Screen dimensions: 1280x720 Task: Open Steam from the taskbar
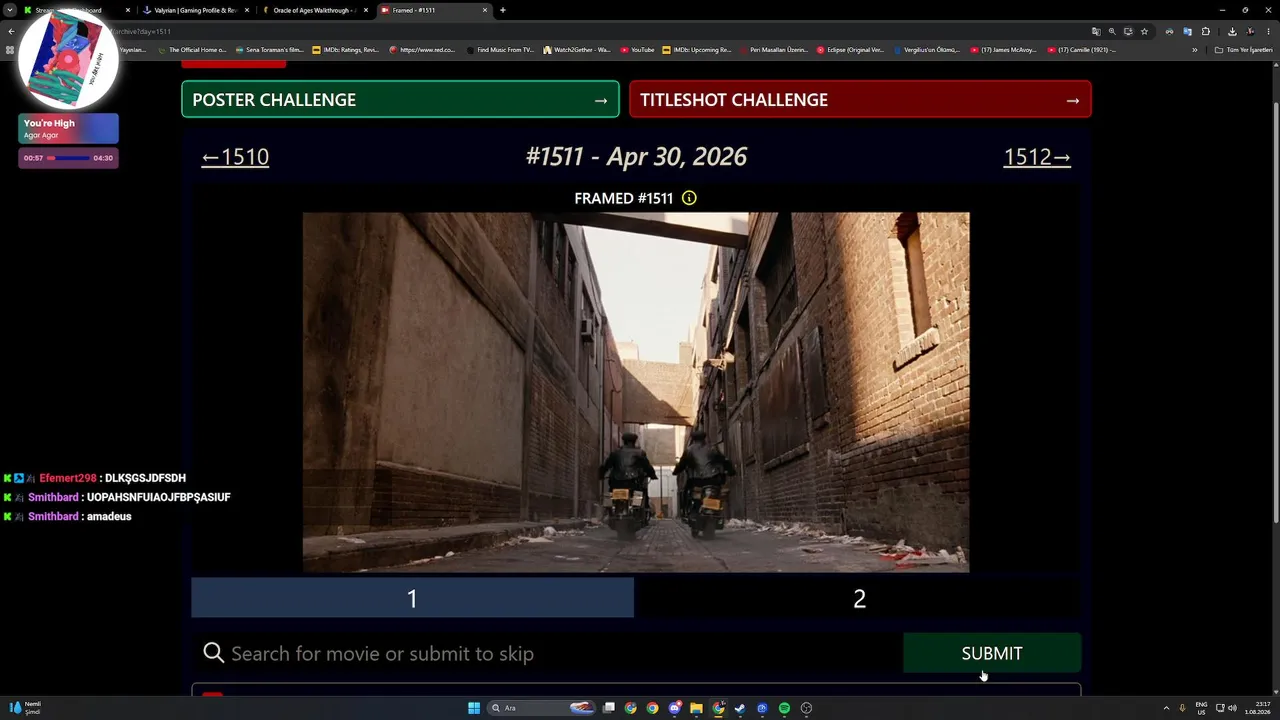click(740, 708)
